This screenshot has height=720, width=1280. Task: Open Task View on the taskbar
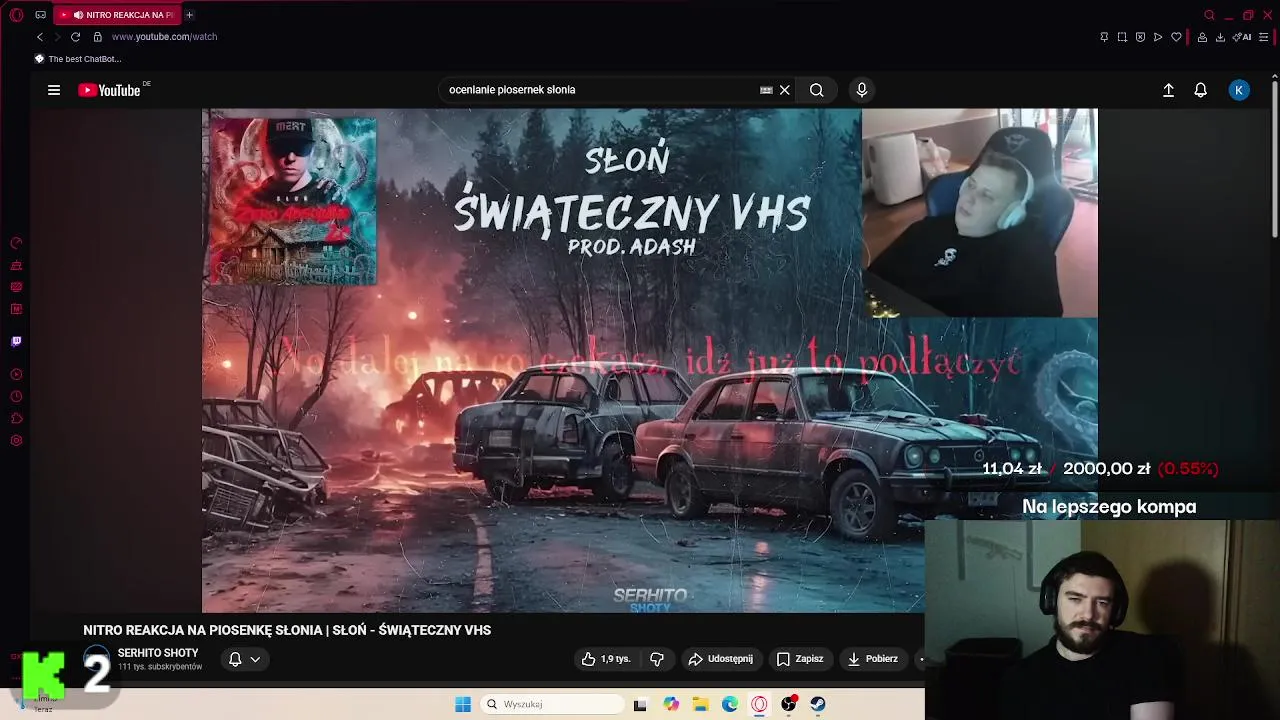640,704
